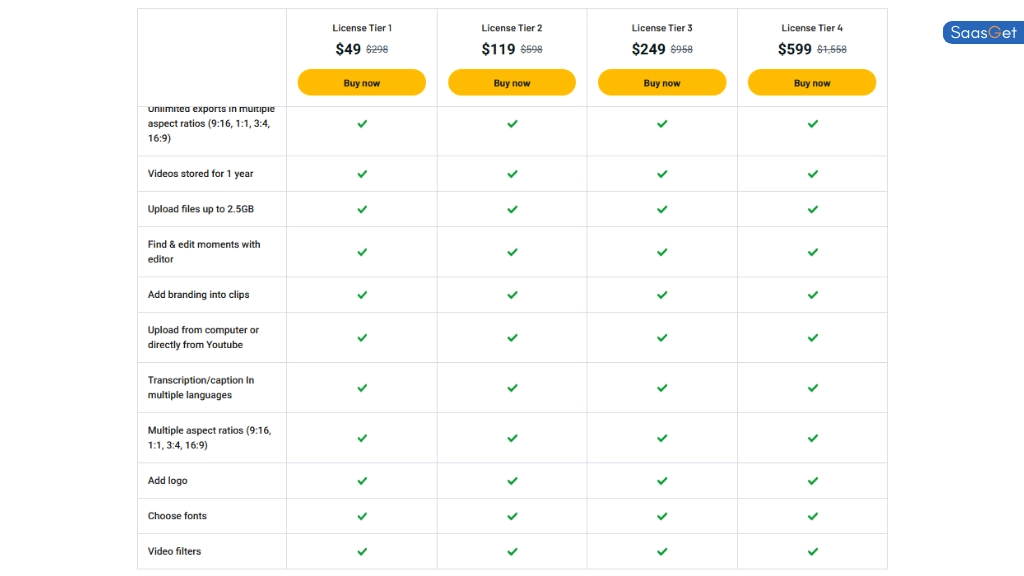Click Tier 4 checkmark for Add branding into clips
This screenshot has width=1024, height=576.
812,295
